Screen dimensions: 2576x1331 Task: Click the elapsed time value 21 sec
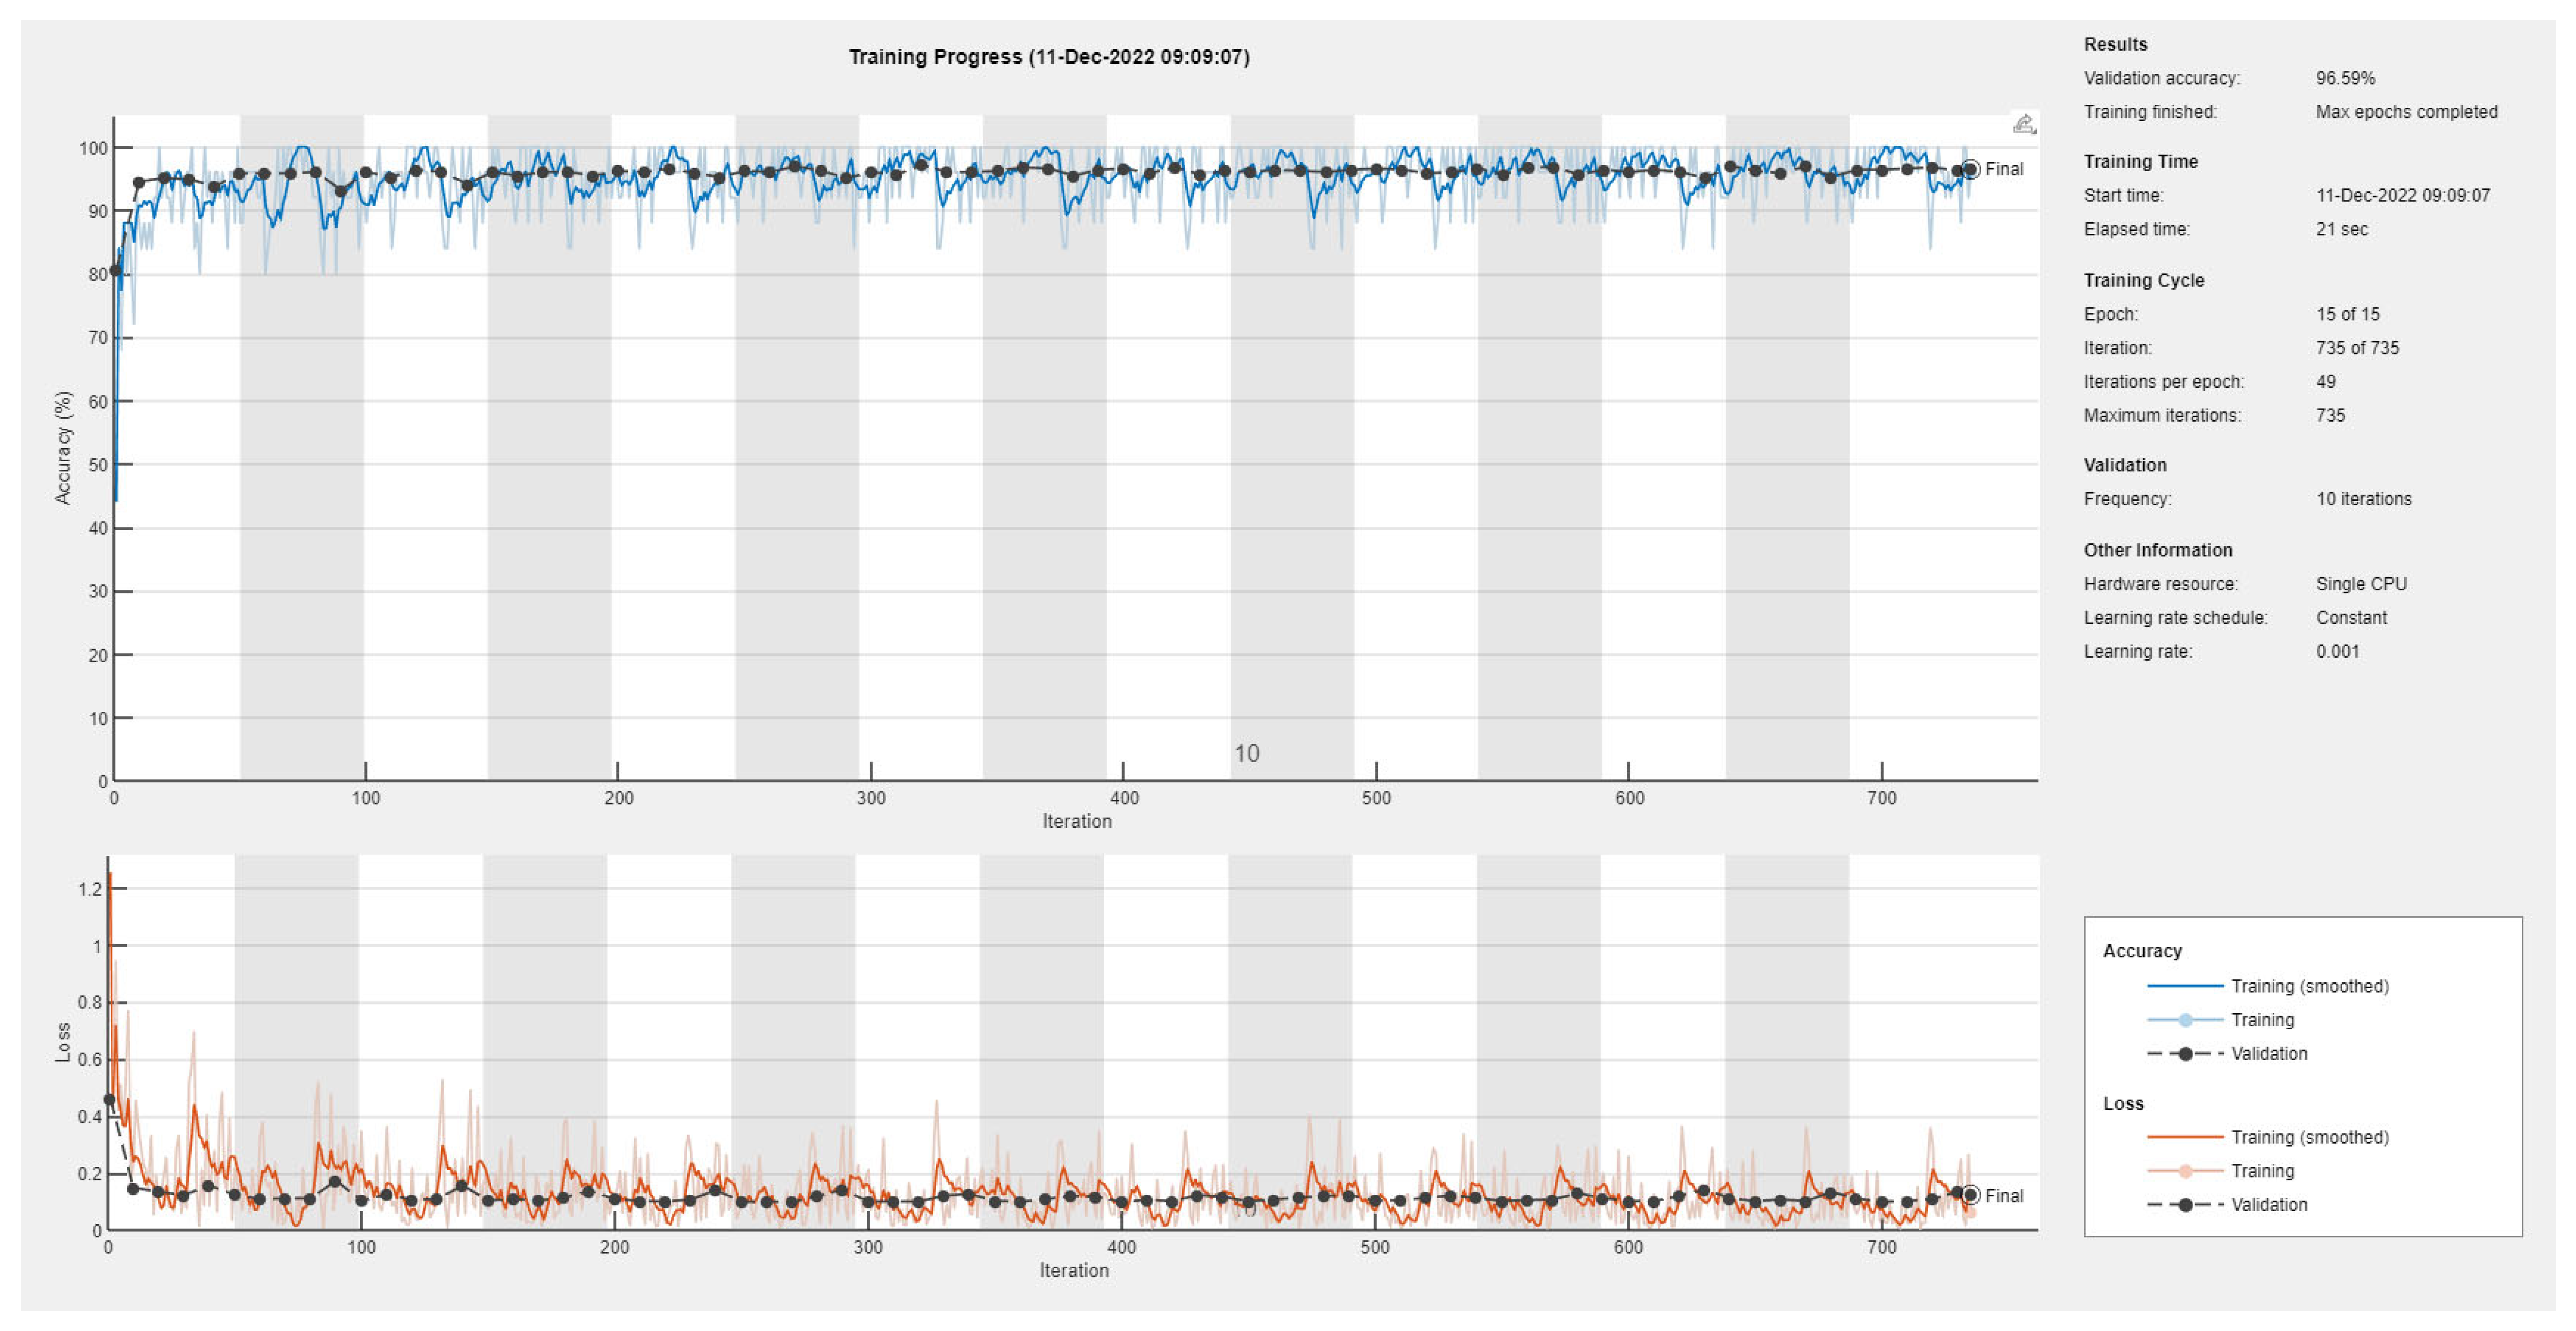(2341, 229)
